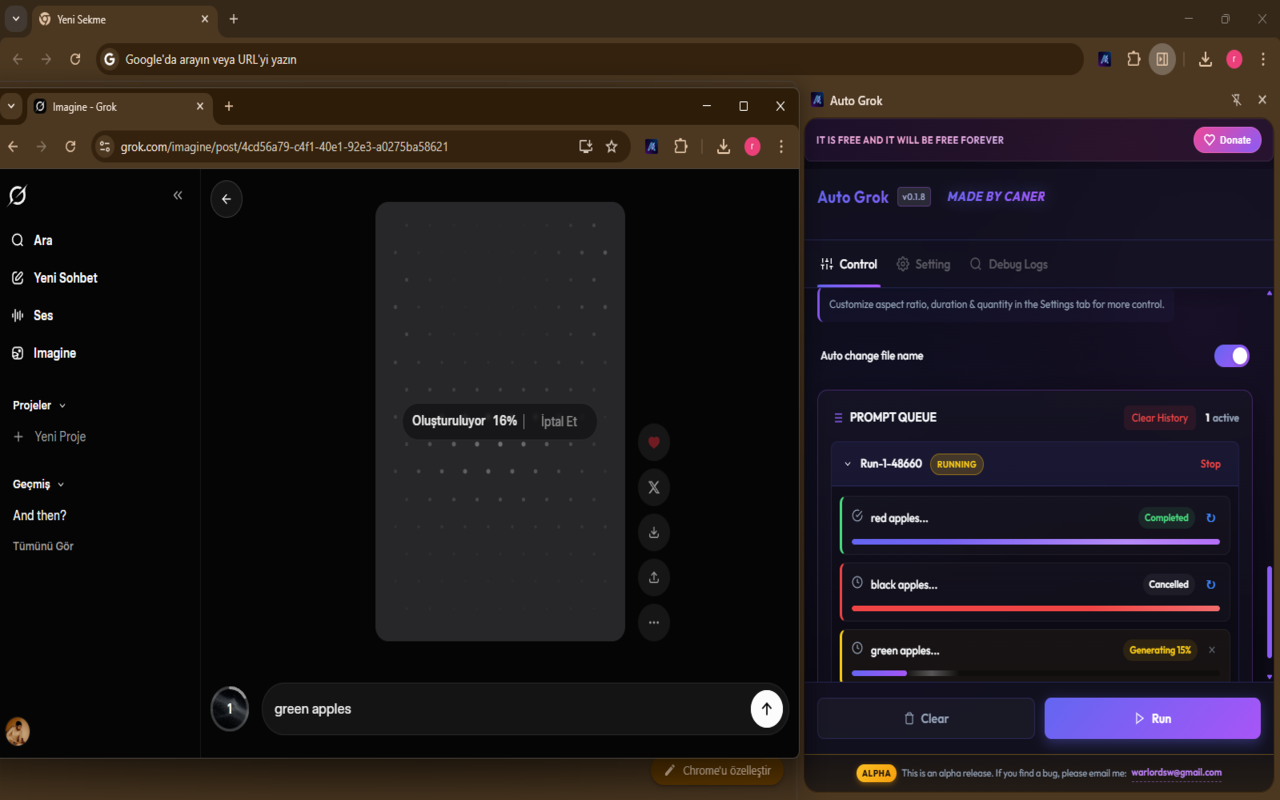1280x800 pixels.
Task: Open Imagine in Grok sidebar
Action: point(44,353)
